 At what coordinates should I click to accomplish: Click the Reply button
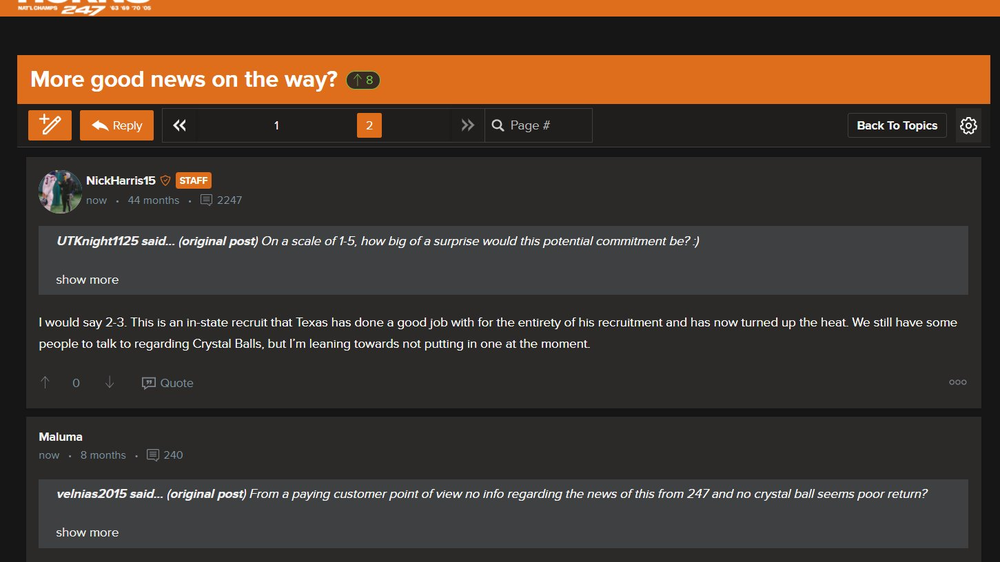(x=117, y=125)
